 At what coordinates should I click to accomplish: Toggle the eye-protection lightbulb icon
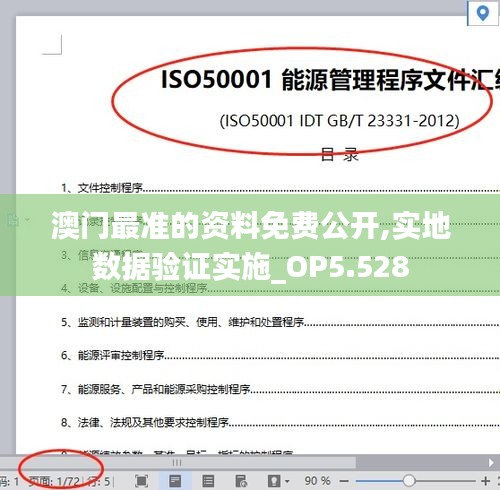pos(274,481)
